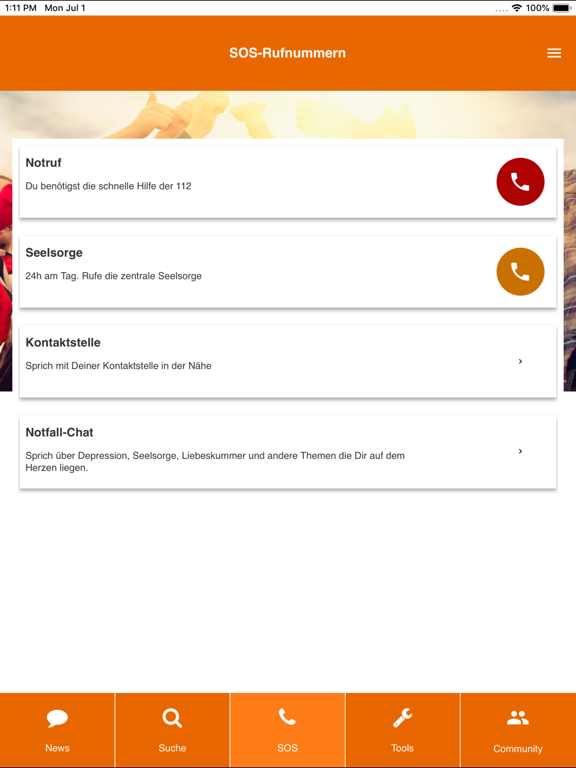Tap the 1:11 PM clock in status bar
Viewport: 576px width, 768px height.
coord(21,8)
